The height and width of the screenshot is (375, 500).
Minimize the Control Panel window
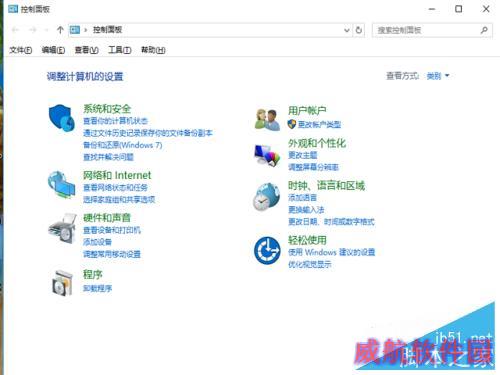coord(432,9)
